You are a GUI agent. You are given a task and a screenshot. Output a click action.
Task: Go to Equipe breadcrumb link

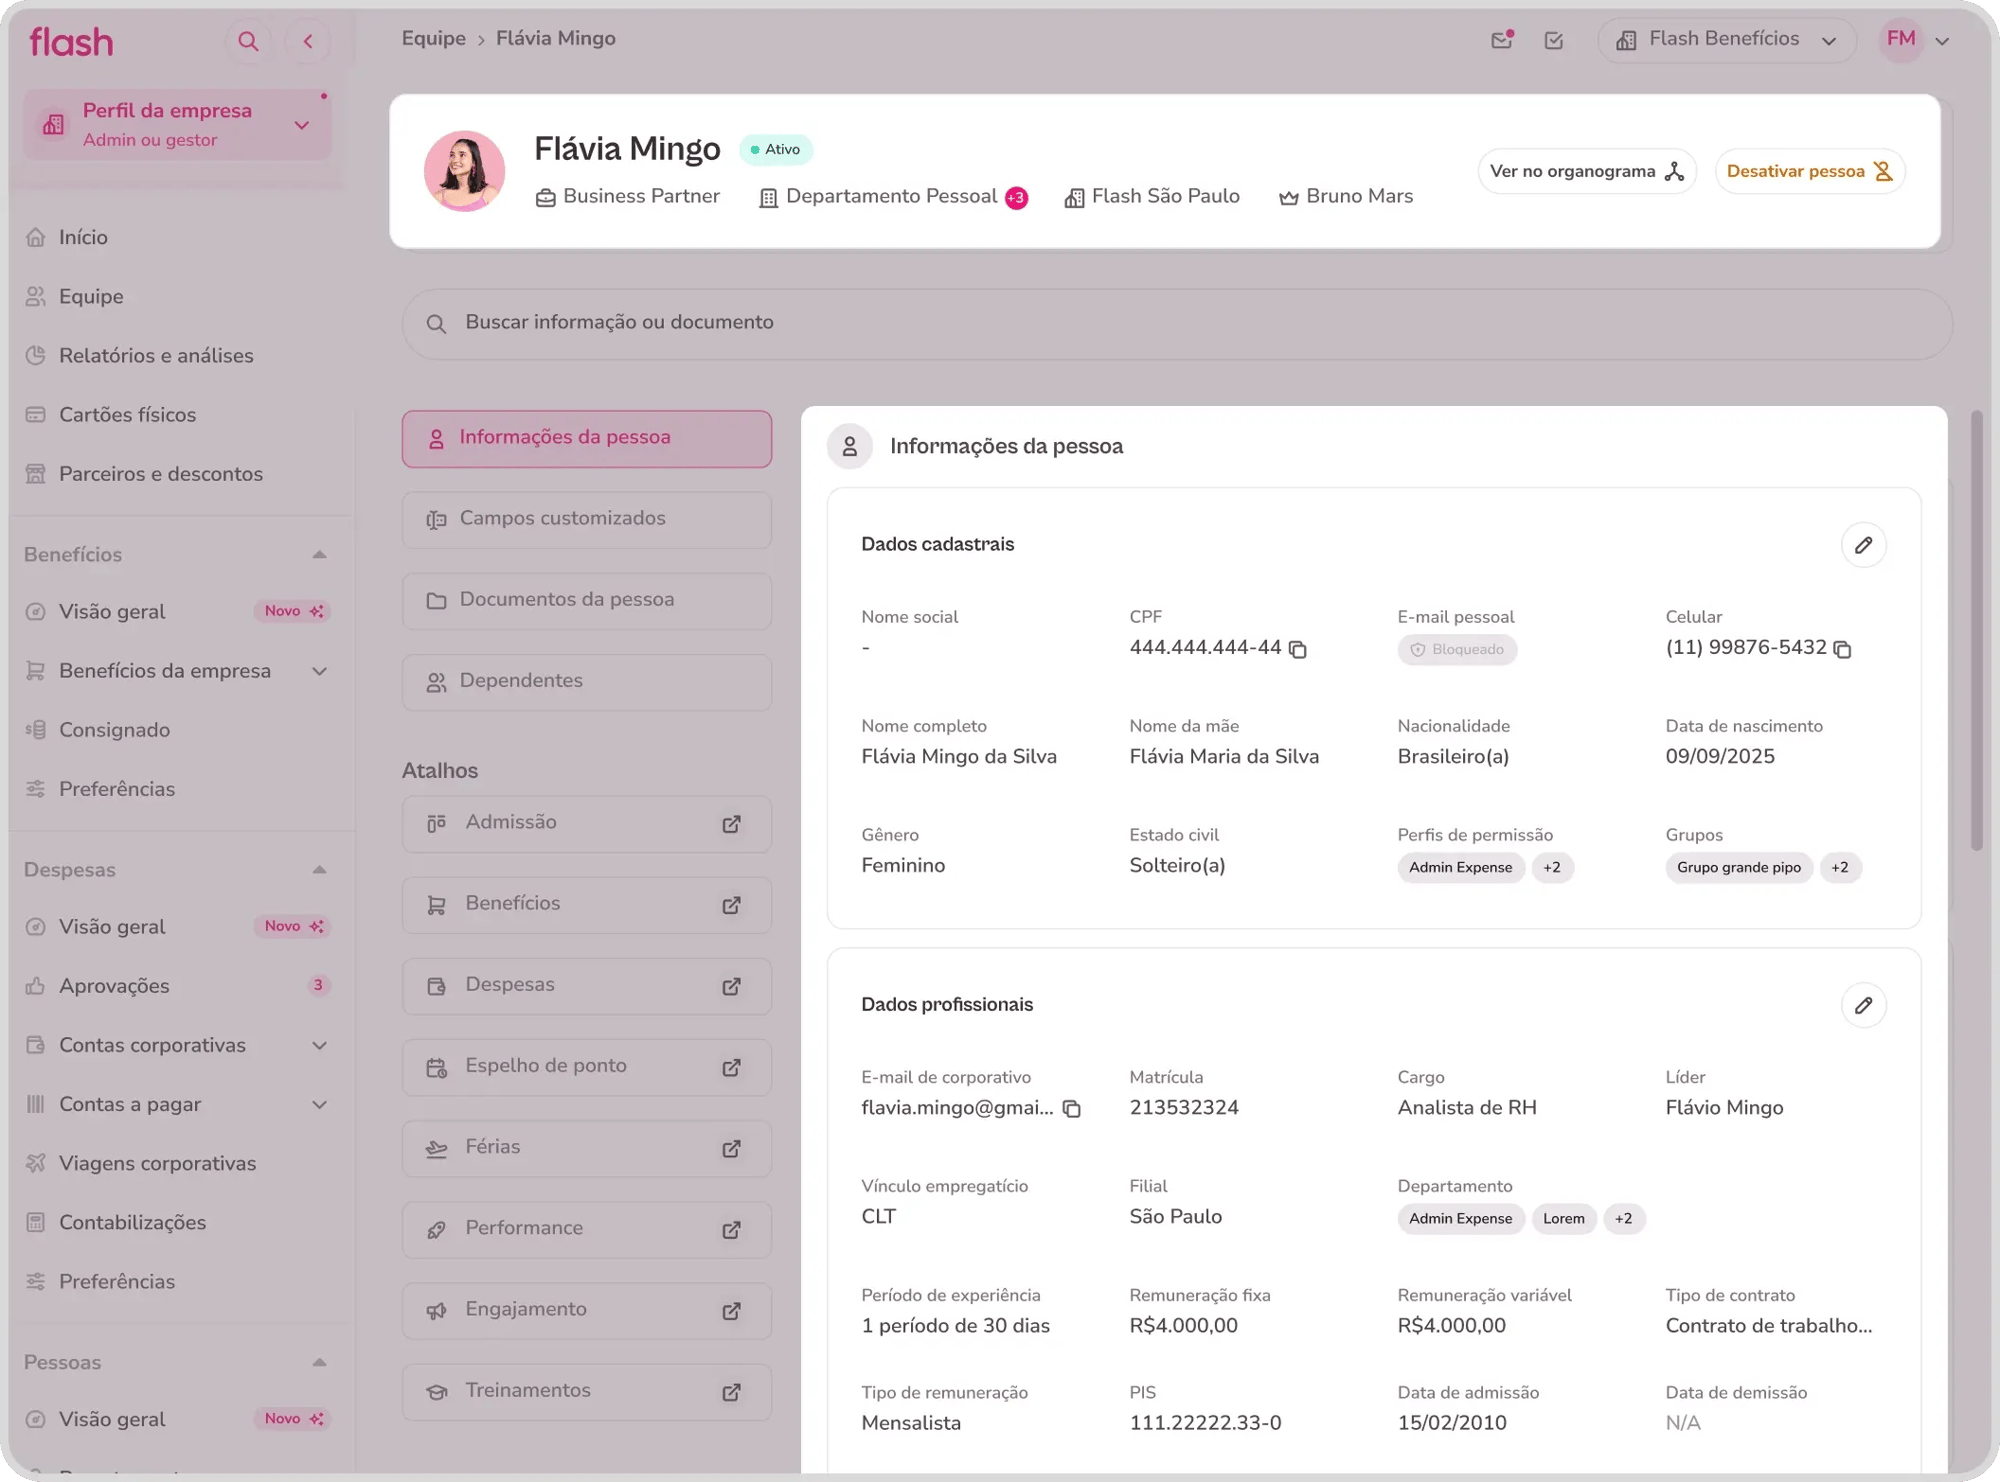[x=433, y=39]
